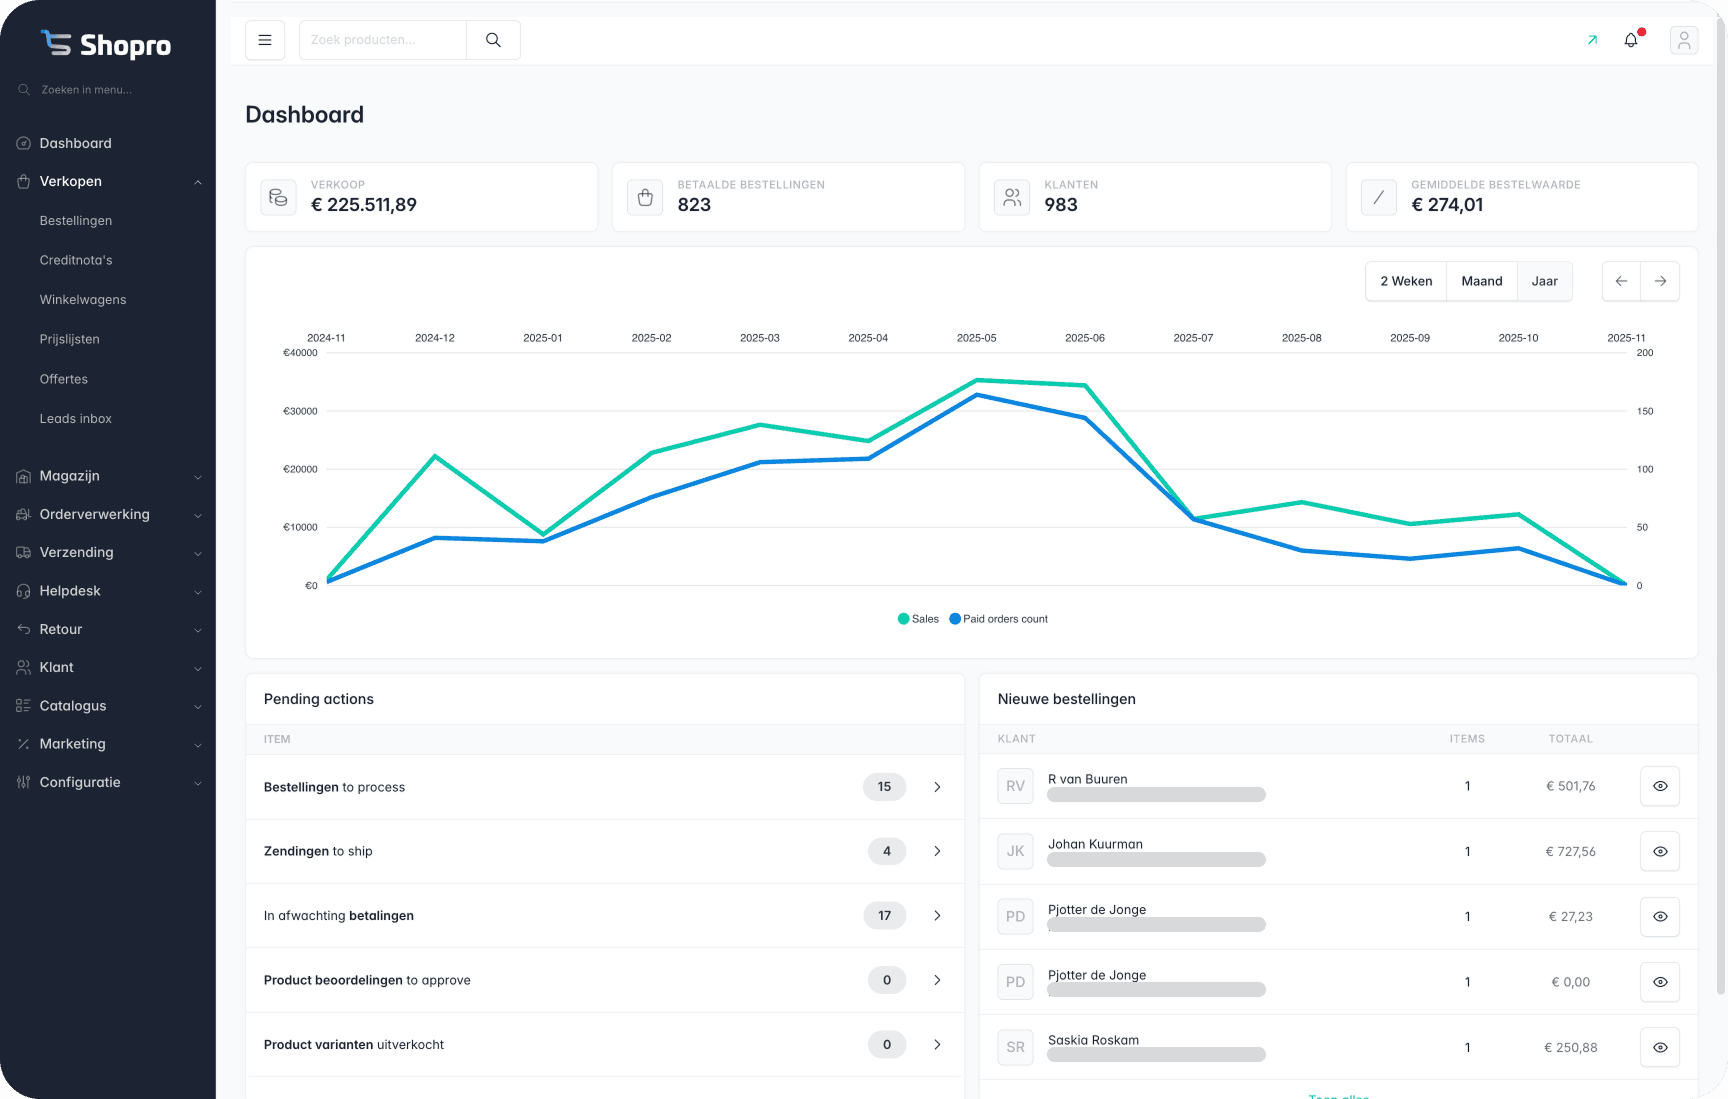Expand the Verzending menu
Image resolution: width=1728 pixels, height=1099 pixels.
198,553
